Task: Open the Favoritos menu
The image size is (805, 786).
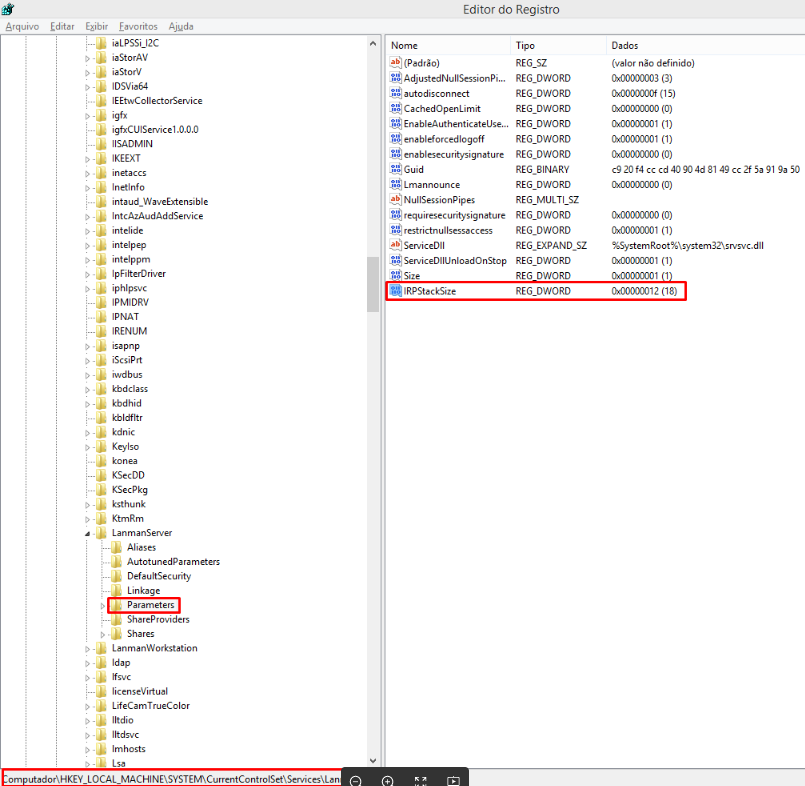Action: [x=138, y=26]
